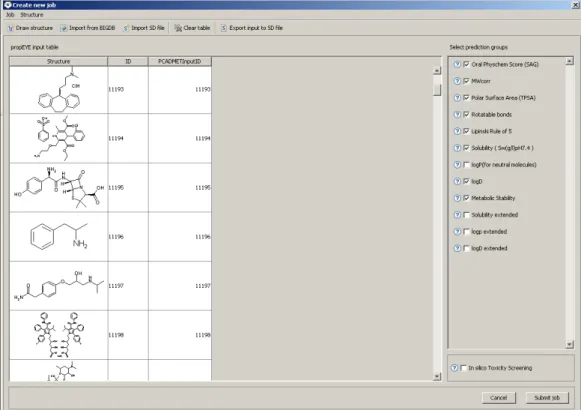Screen dimensions: 581x410
Task: Click help icon for logP neutral molecules
Action: pos(457,164)
